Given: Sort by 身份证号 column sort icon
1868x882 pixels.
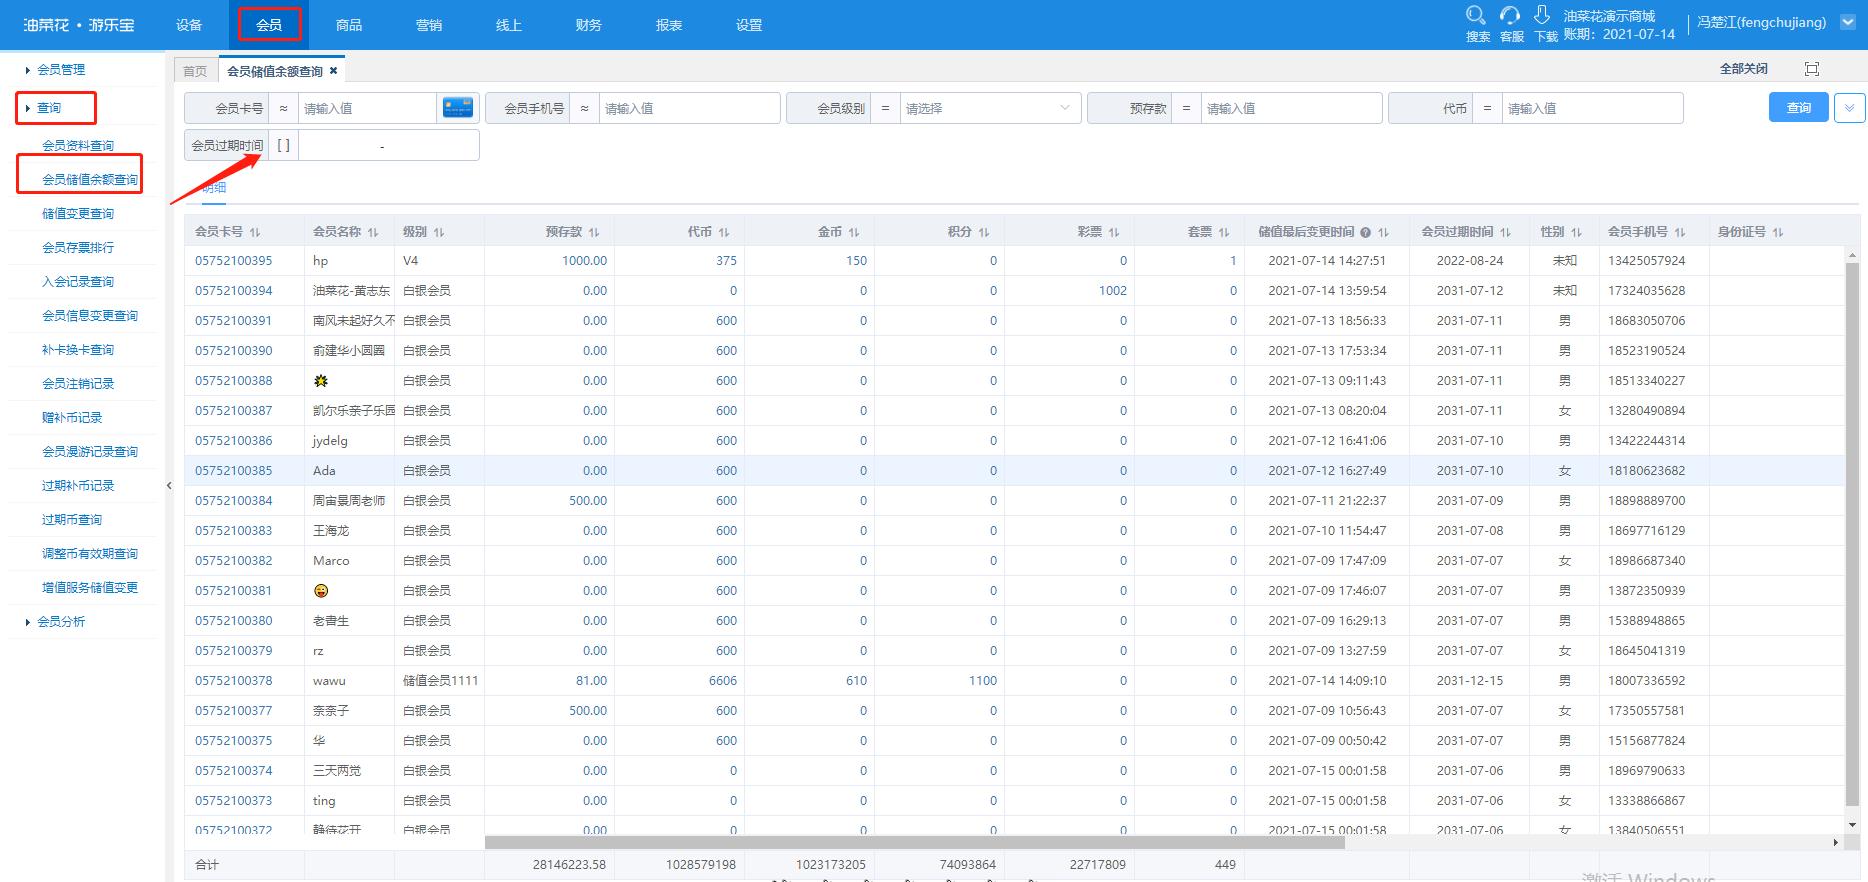Looking at the screenshot, I should 1778,232.
